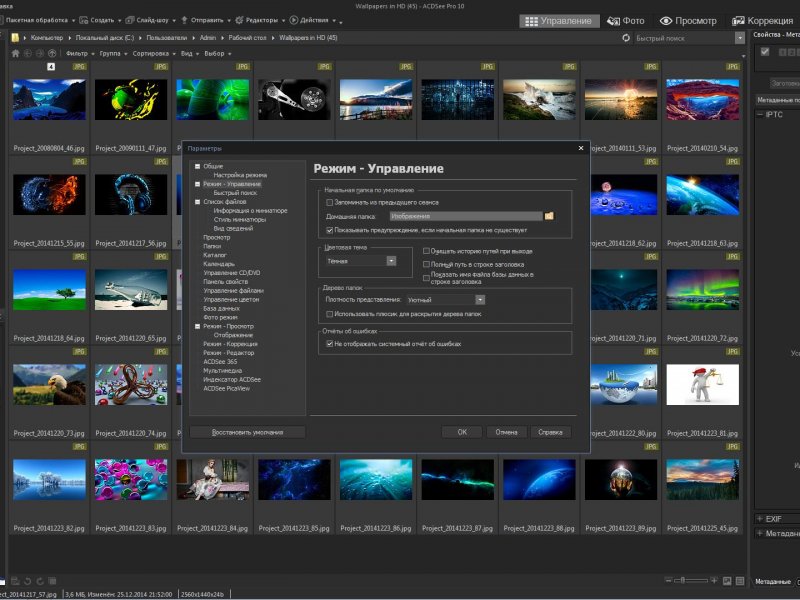Open the Создать menu
Image resolution: width=800 pixels, height=600 pixels.
101,20
